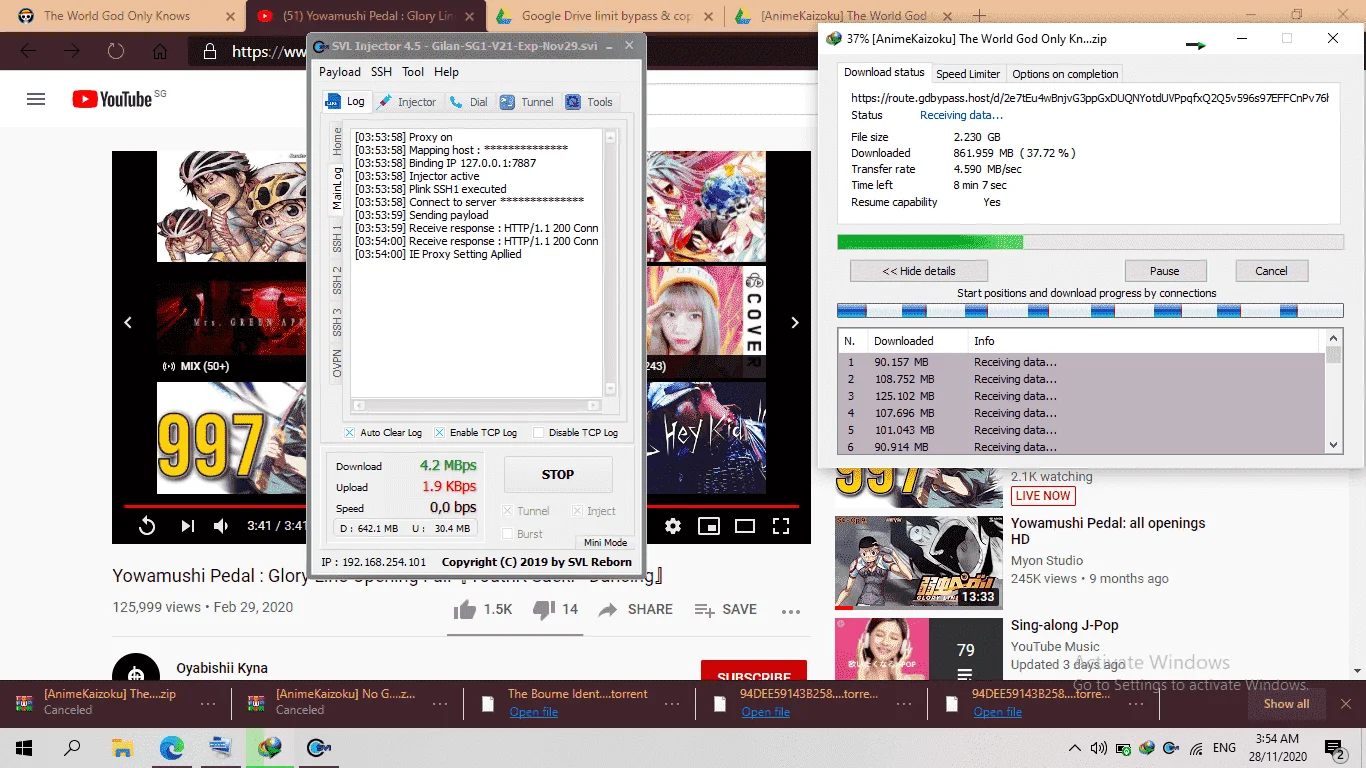Open the Yowamushi Pedal all openings thumbnail
Screen dimensions: 1366x768
click(x=919, y=563)
